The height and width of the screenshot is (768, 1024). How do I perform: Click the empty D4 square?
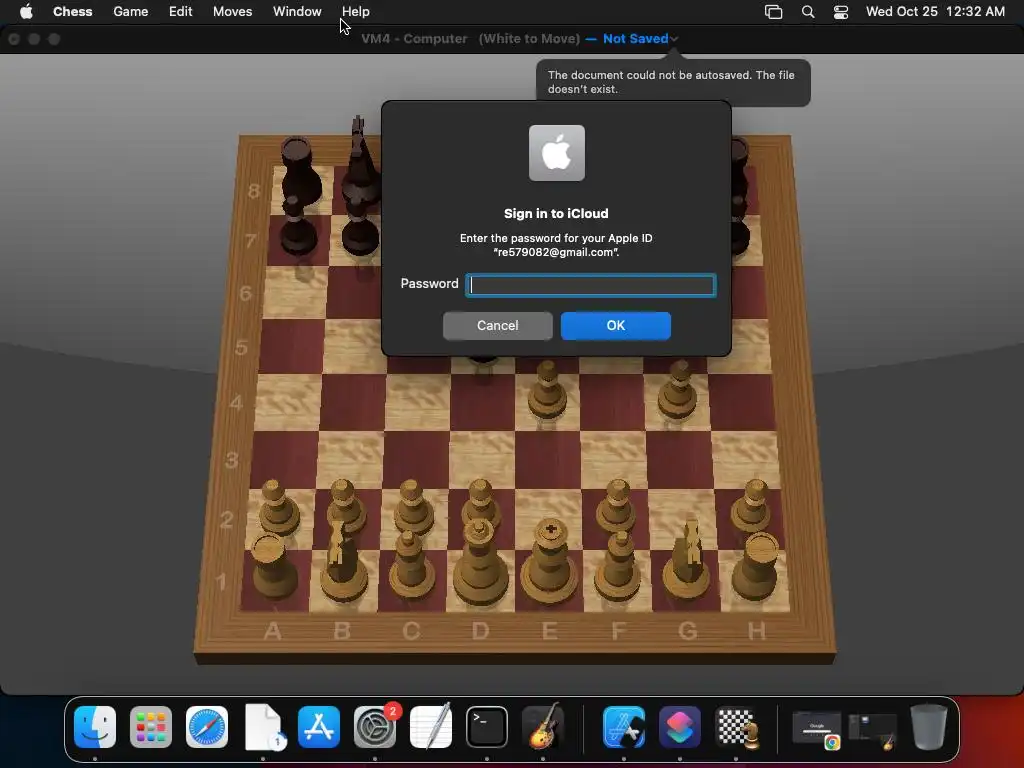483,402
